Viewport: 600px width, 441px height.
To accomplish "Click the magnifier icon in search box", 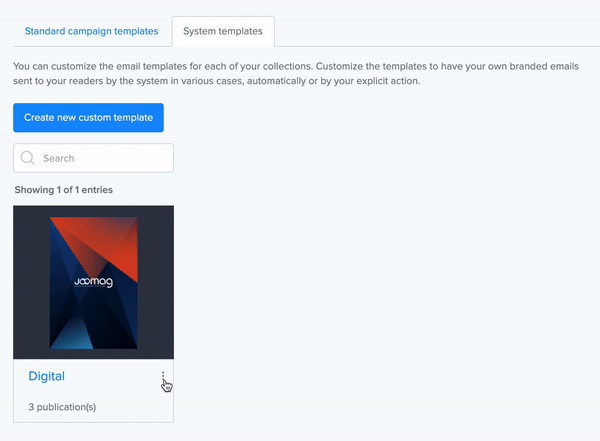I will tap(28, 158).
